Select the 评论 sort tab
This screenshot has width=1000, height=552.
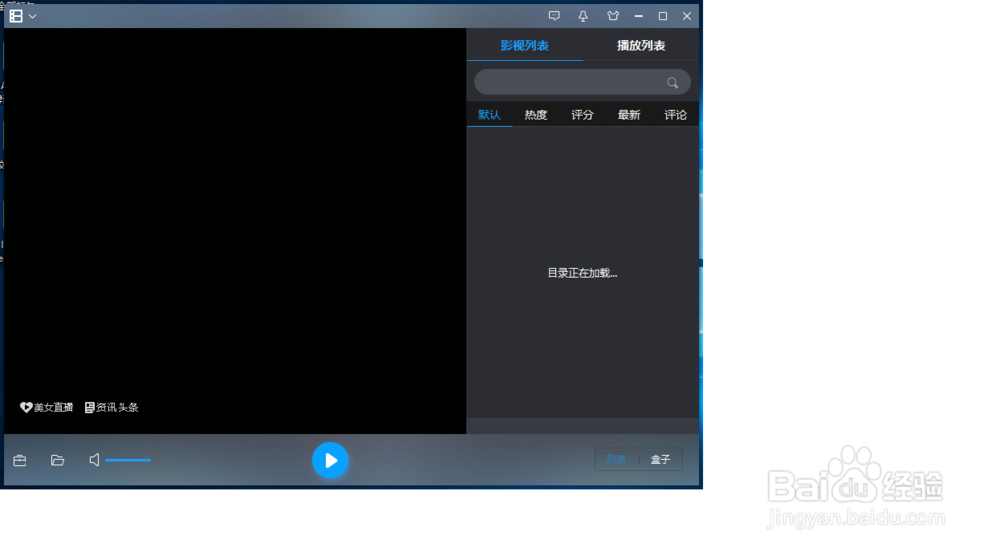[x=675, y=115]
